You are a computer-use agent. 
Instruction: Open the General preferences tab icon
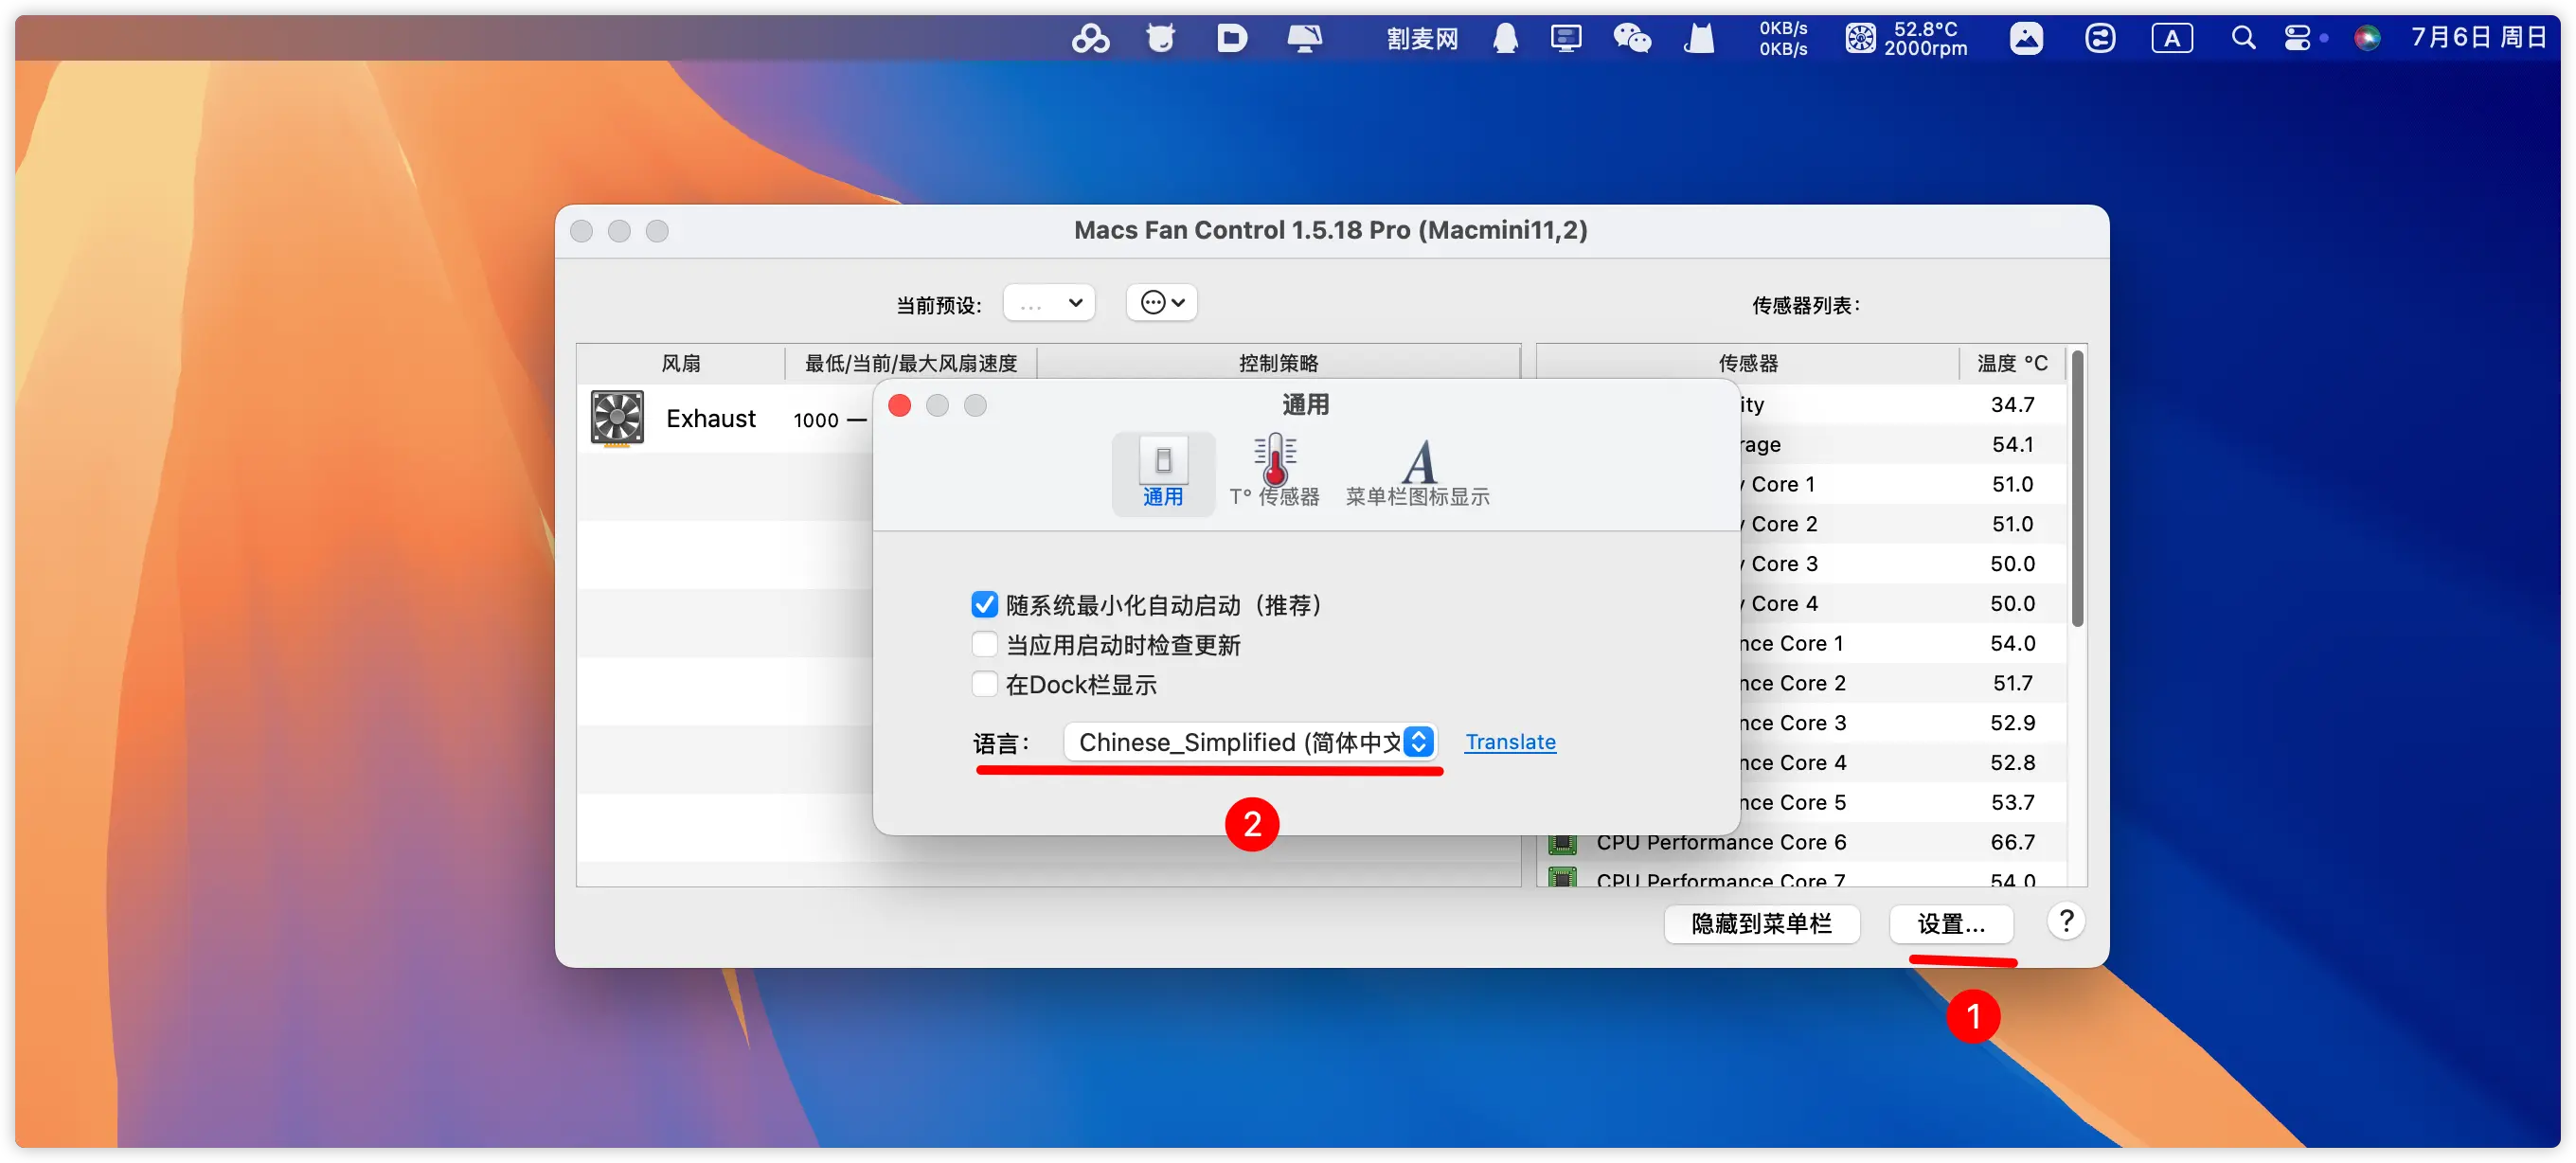1163,473
